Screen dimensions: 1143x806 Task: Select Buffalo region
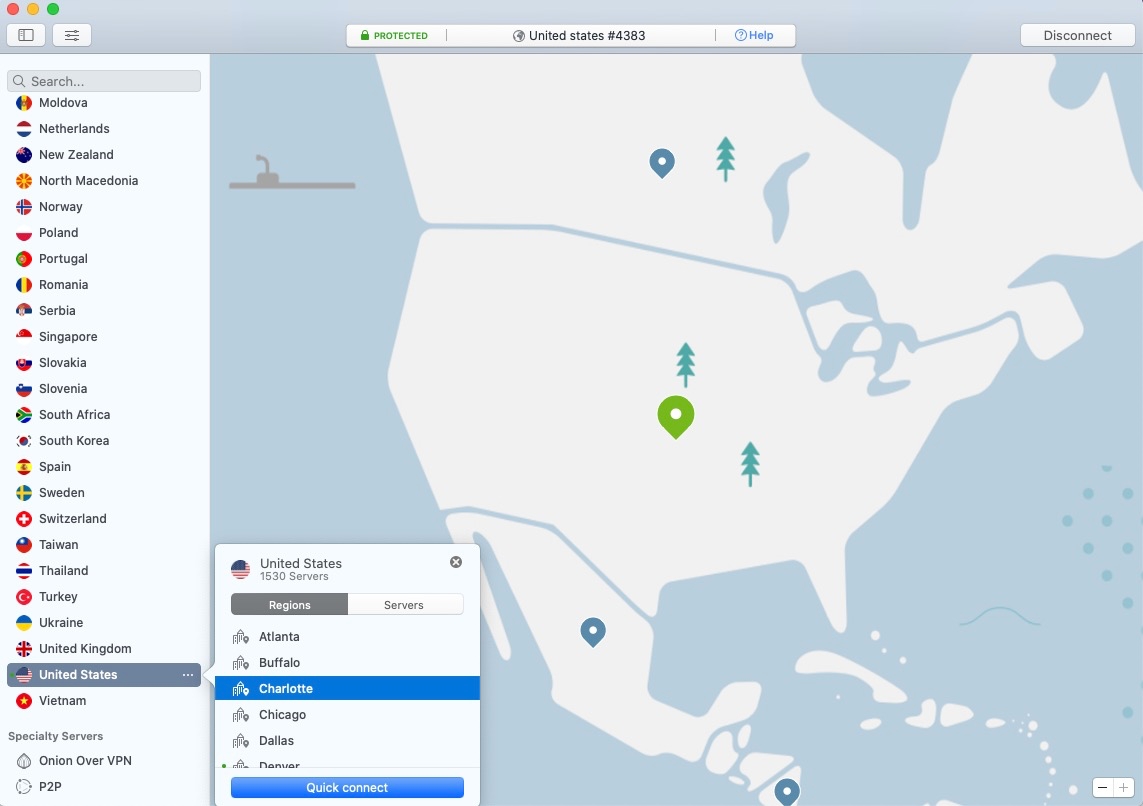point(347,662)
